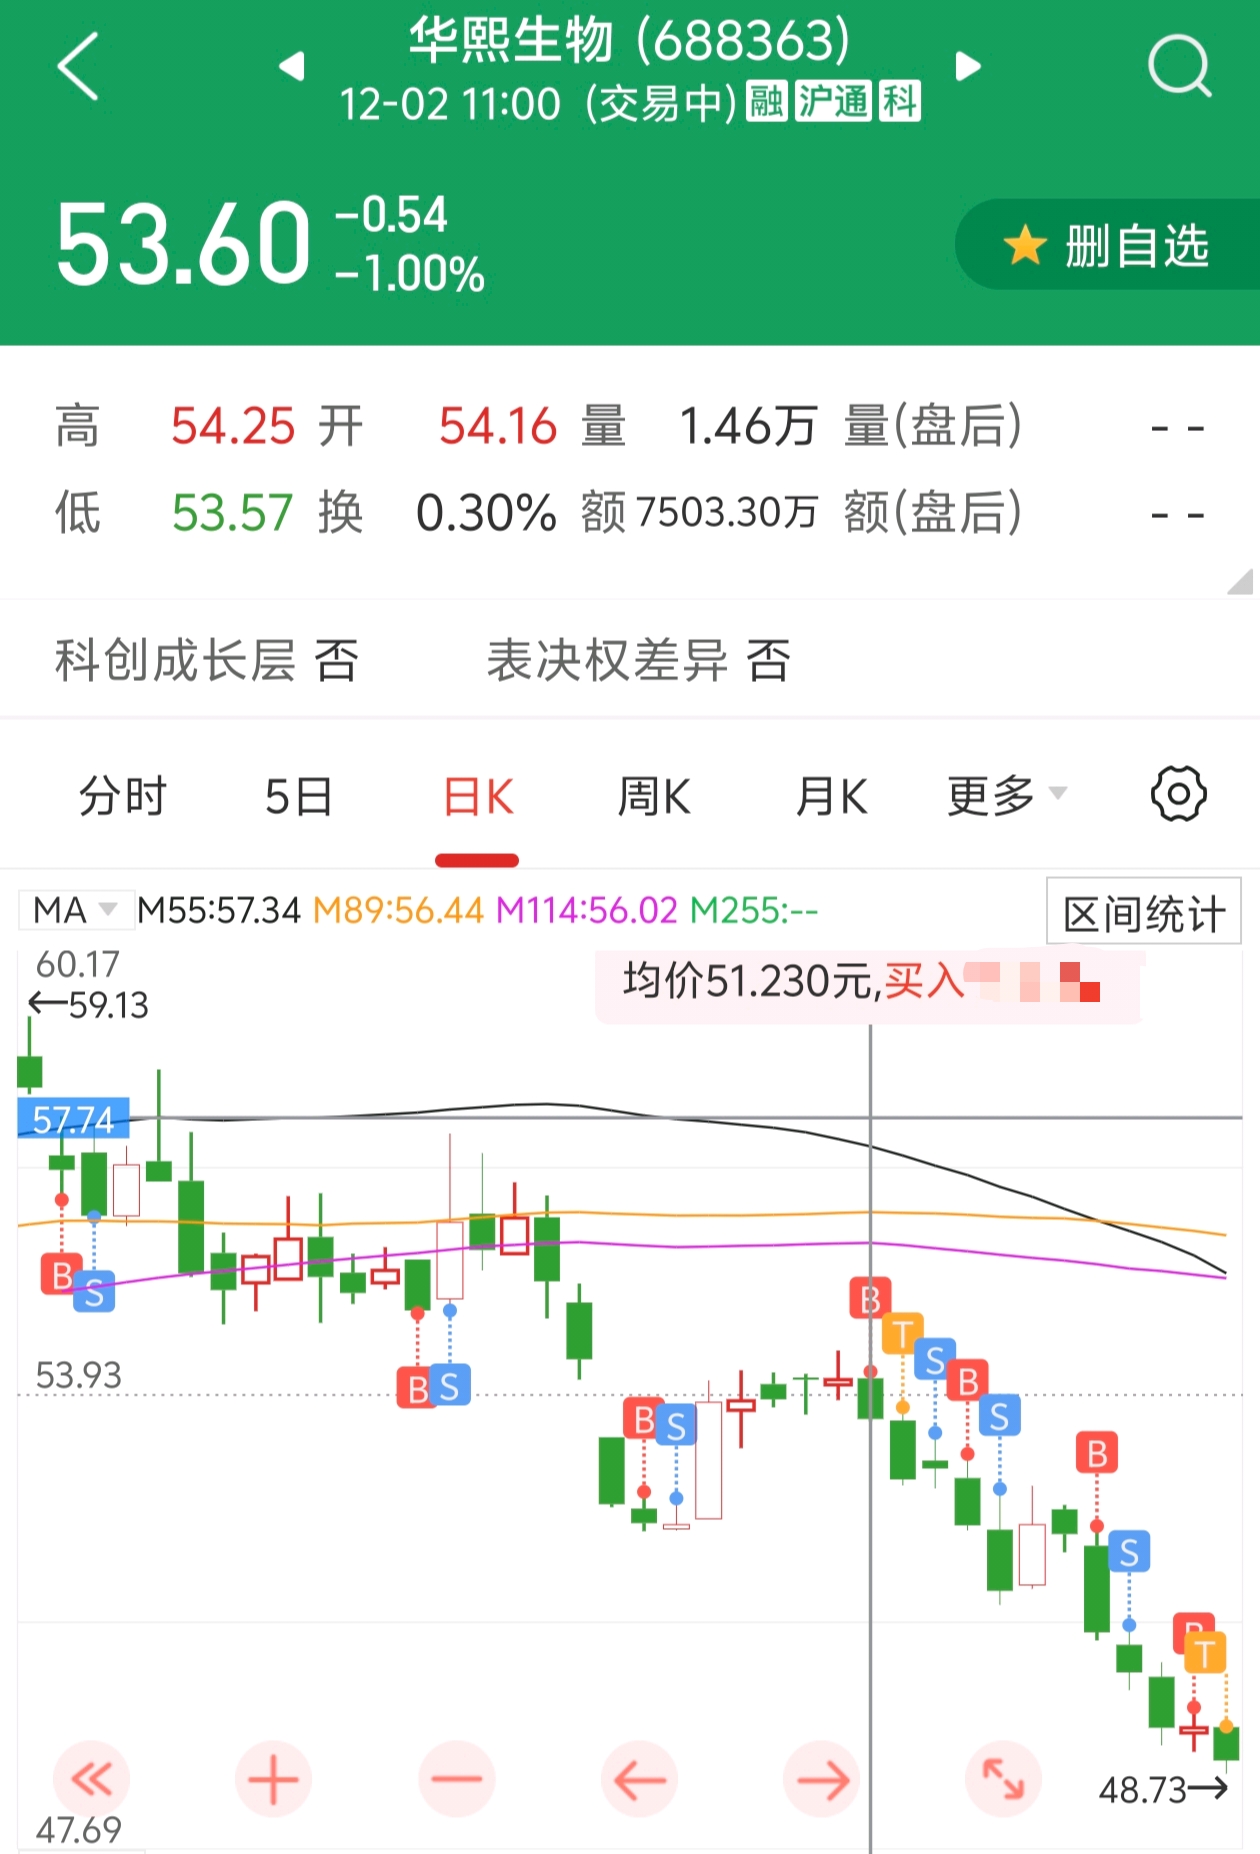
Task: Tap the stock title 华熙生物 (688363)
Action: [x=629, y=41]
